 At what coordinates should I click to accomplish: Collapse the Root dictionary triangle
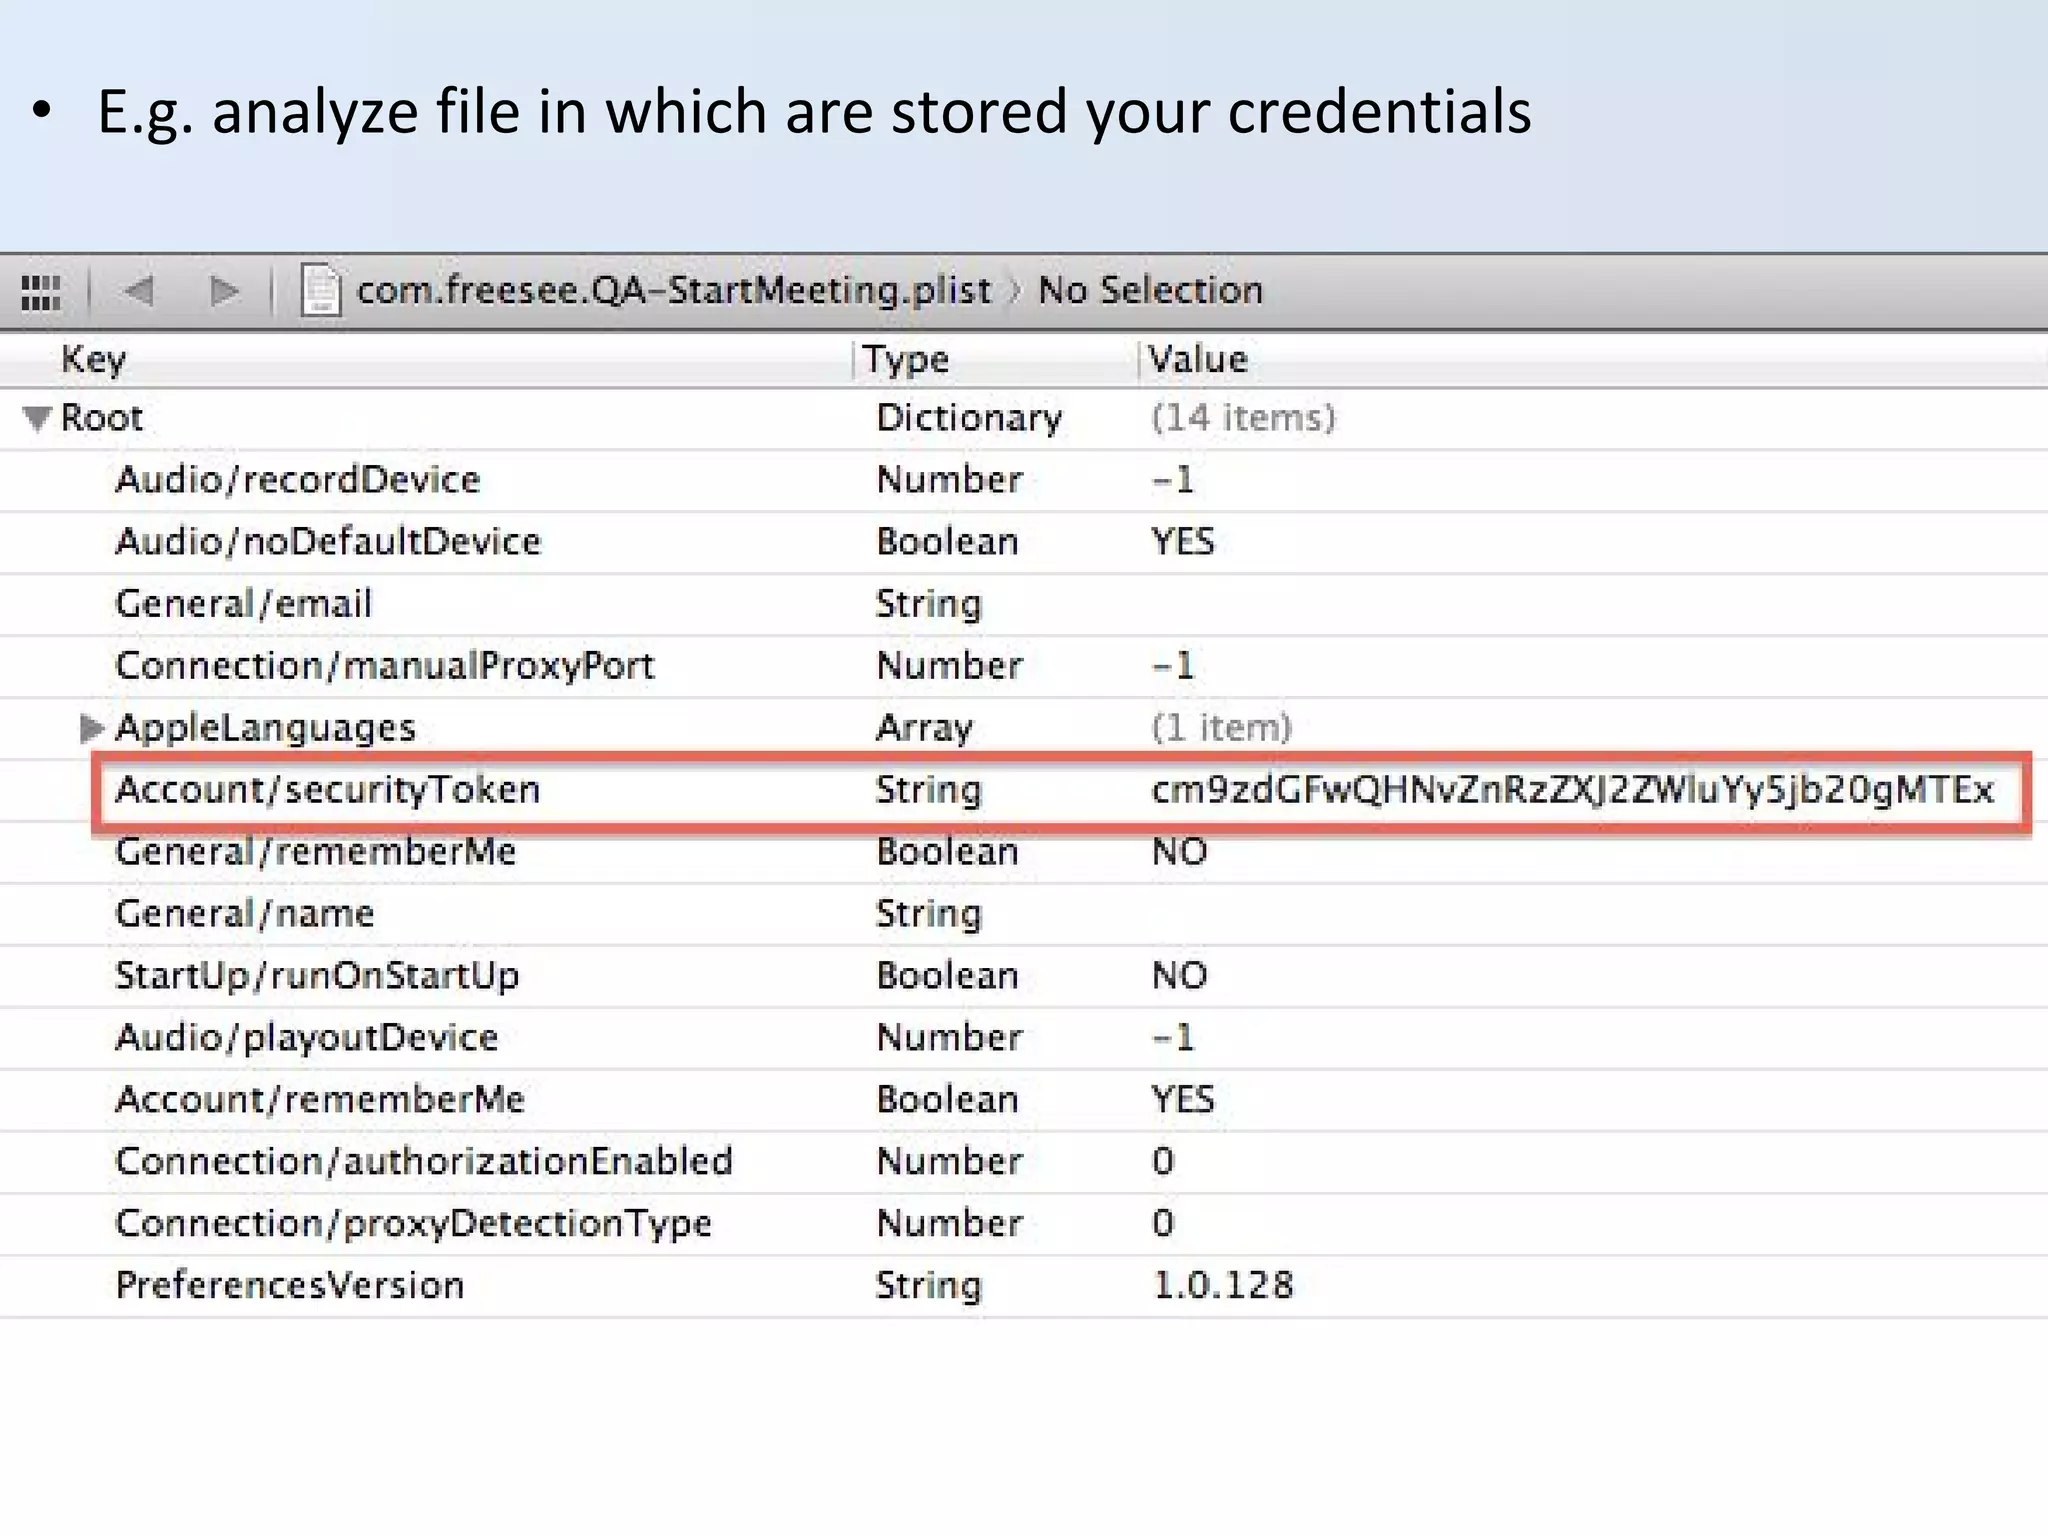click(37, 418)
